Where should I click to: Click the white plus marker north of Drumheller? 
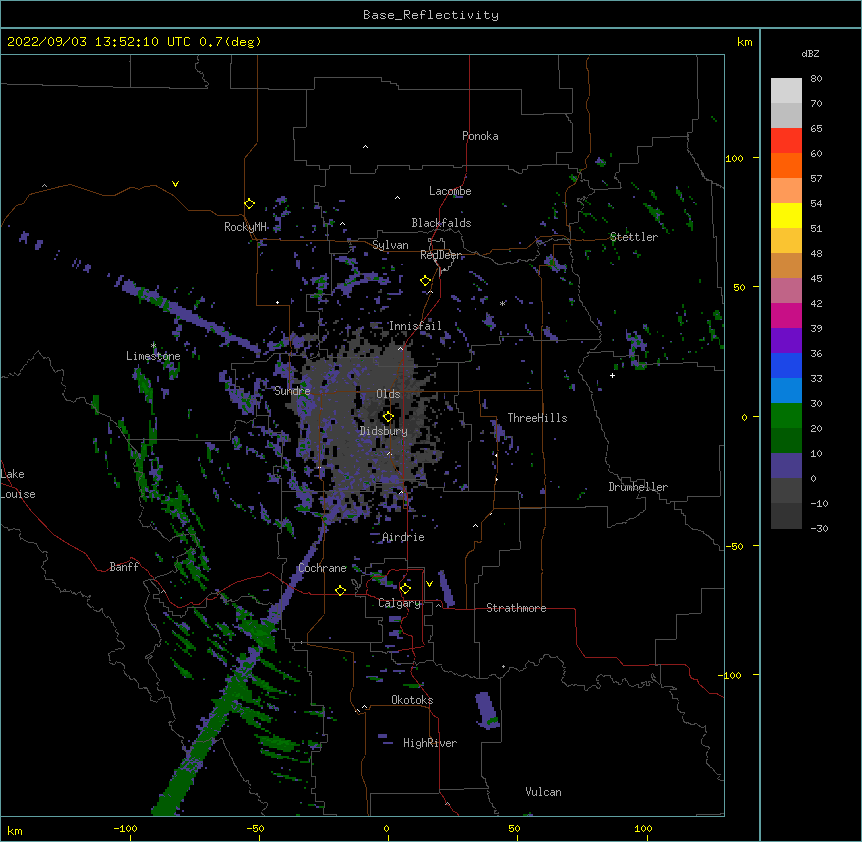(x=612, y=375)
